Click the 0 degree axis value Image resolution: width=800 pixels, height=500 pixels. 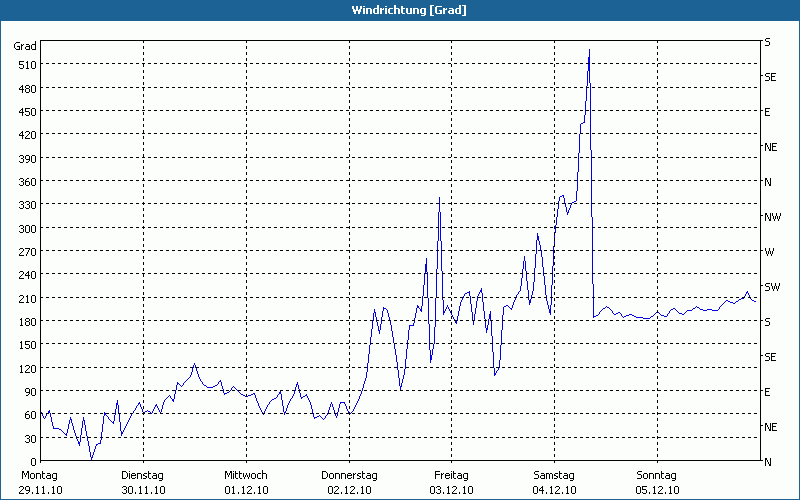34,462
